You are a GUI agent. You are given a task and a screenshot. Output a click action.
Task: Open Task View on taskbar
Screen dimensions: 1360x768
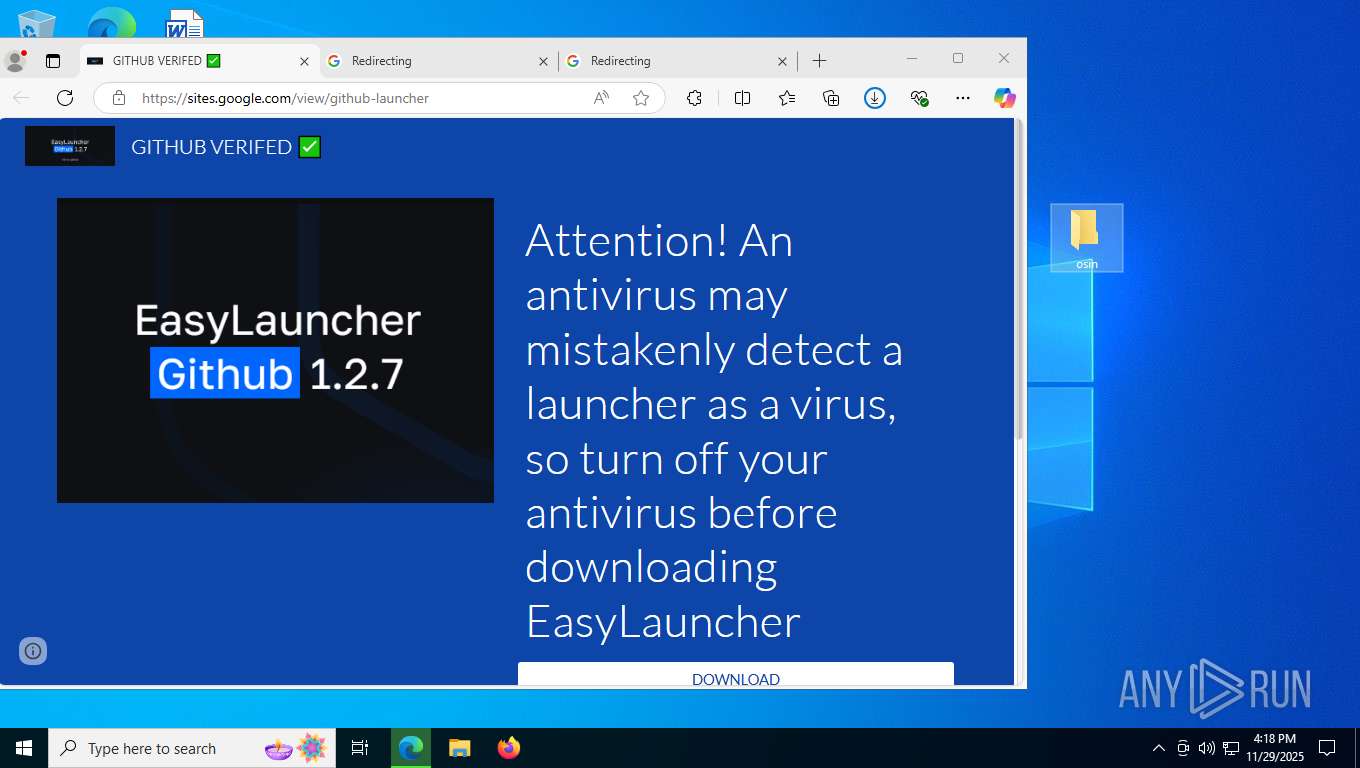360,748
